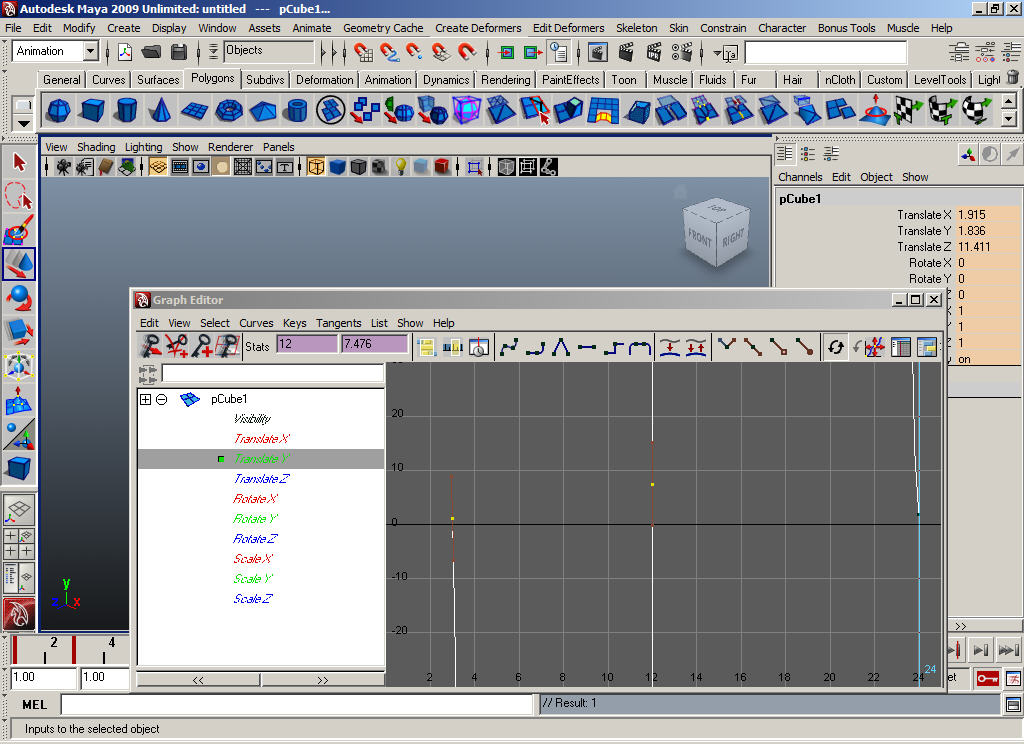This screenshot has height=744, width=1024.
Task: Open the shelf options down arrow menu
Action: (x=23, y=123)
